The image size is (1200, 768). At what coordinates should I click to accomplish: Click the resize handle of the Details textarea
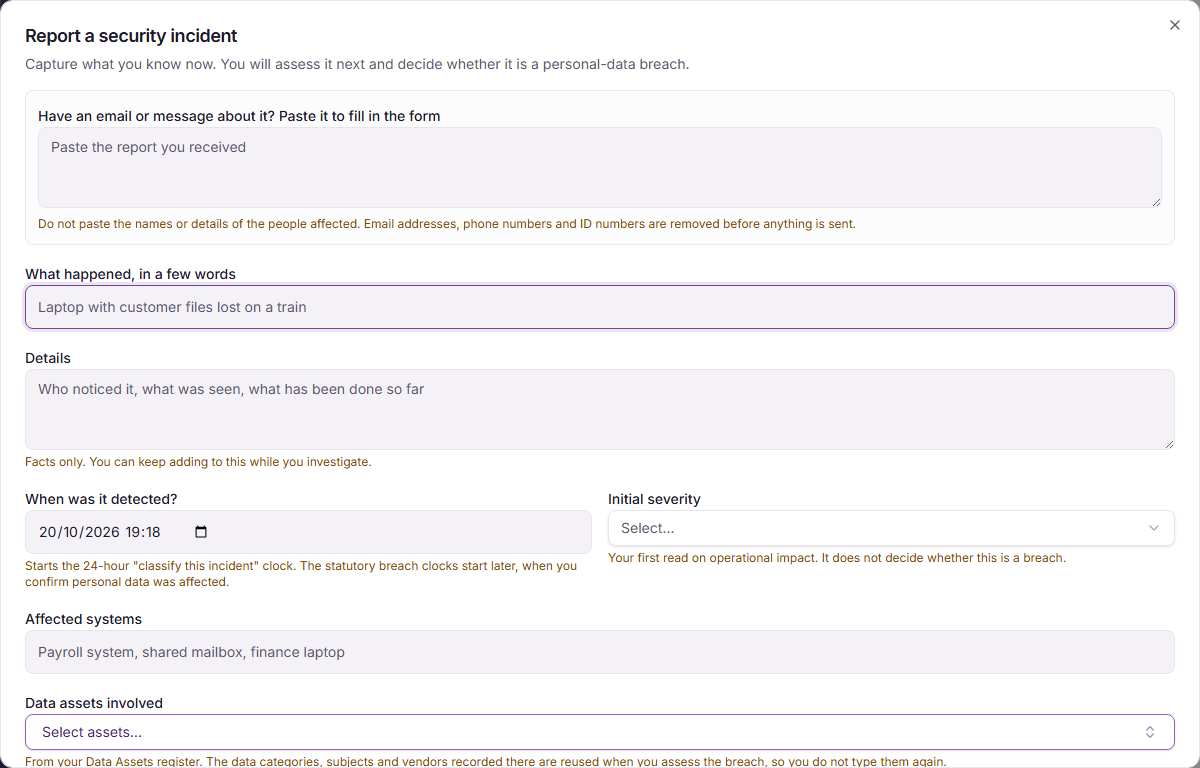point(1168,443)
